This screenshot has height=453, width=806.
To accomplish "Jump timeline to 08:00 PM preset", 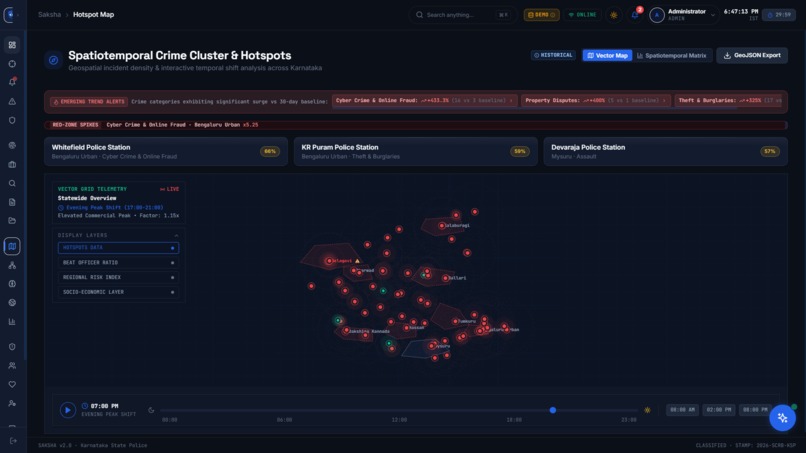I will click(755, 410).
